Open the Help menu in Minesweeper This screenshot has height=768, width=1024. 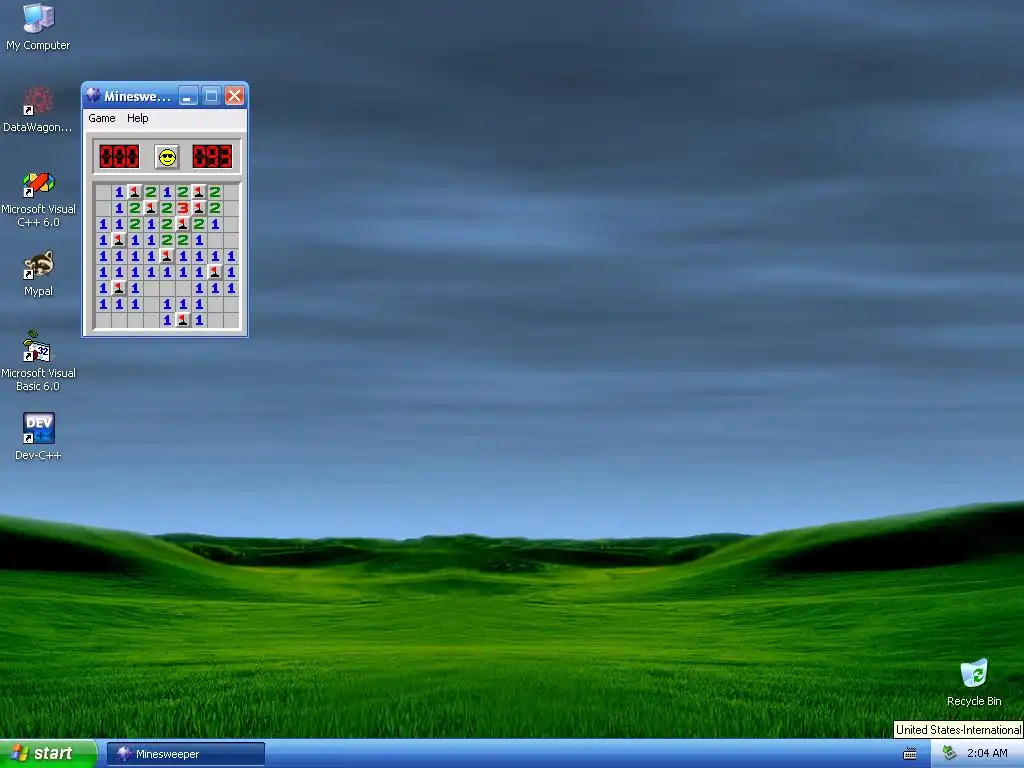coord(138,118)
